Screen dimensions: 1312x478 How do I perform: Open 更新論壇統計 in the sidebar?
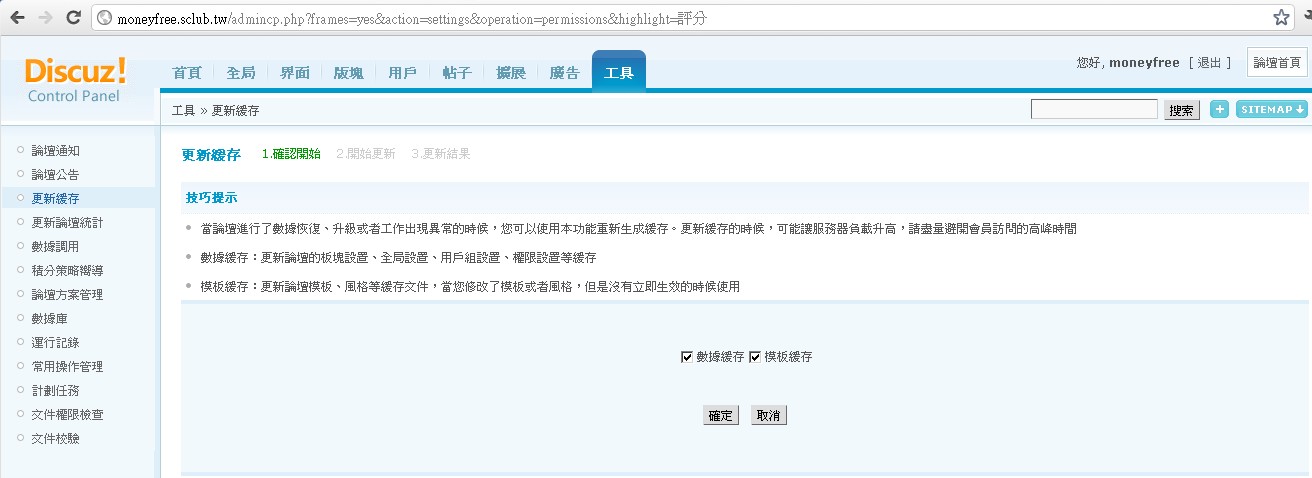68,223
